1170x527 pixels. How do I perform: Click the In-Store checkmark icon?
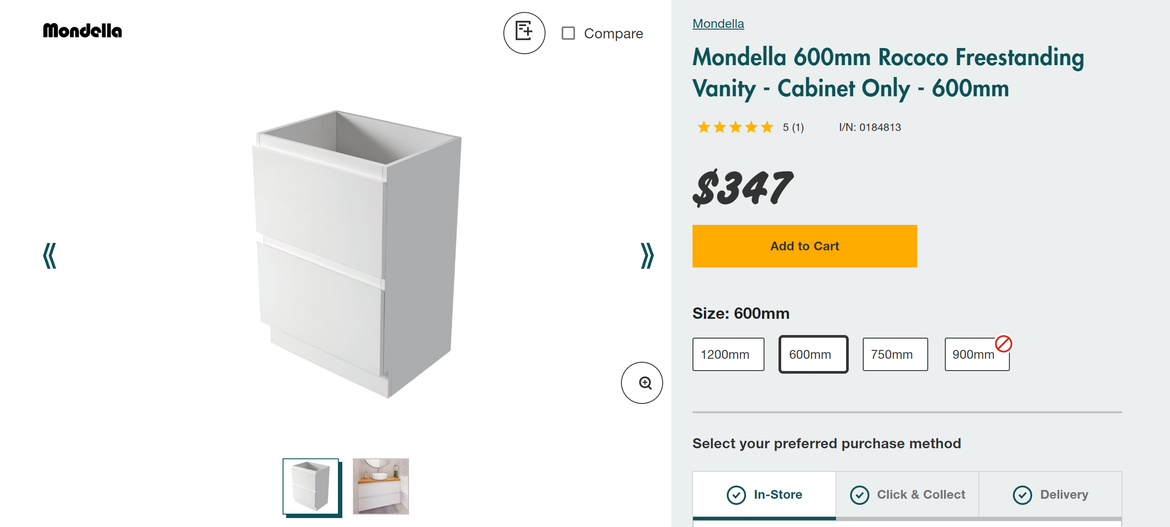click(x=736, y=495)
